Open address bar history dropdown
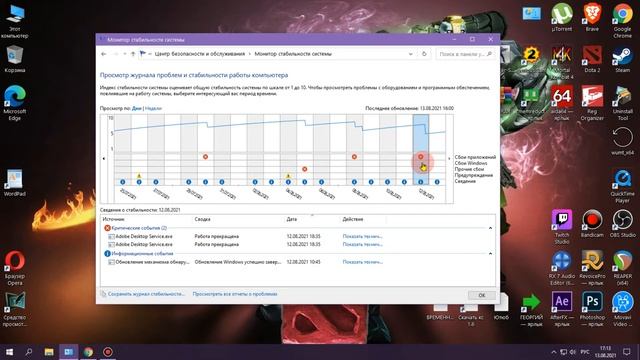The height and width of the screenshot is (360, 640). 411,54
